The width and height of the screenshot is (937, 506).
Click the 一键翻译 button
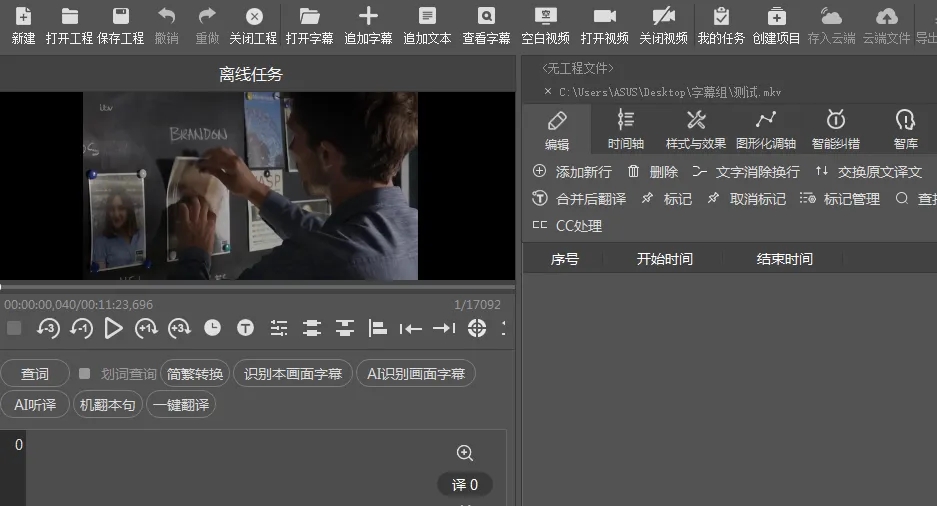[x=181, y=405]
